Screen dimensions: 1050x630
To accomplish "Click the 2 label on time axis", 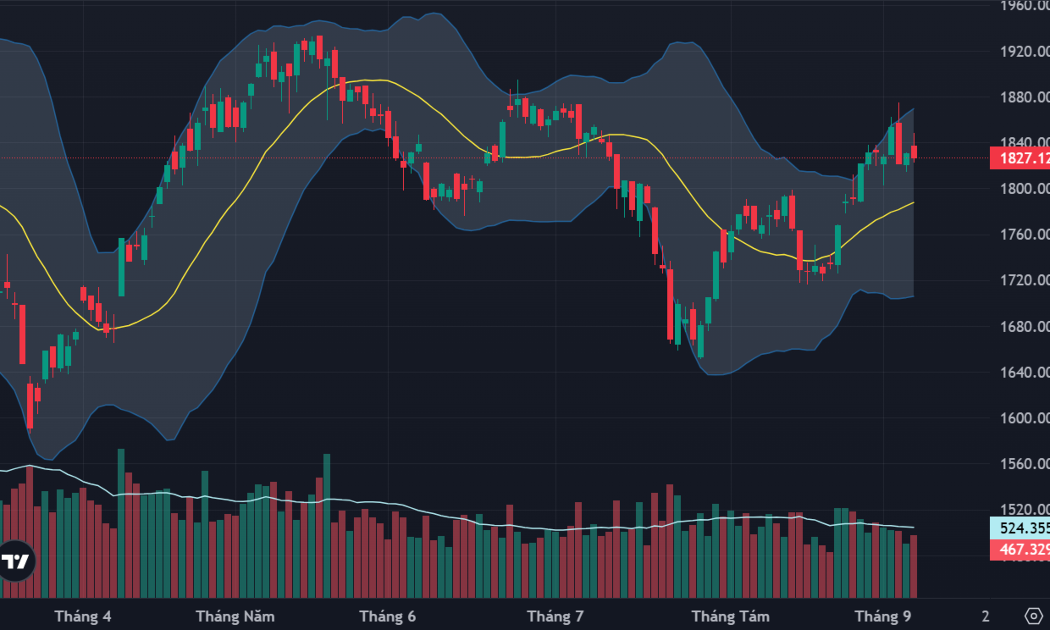I will (986, 616).
